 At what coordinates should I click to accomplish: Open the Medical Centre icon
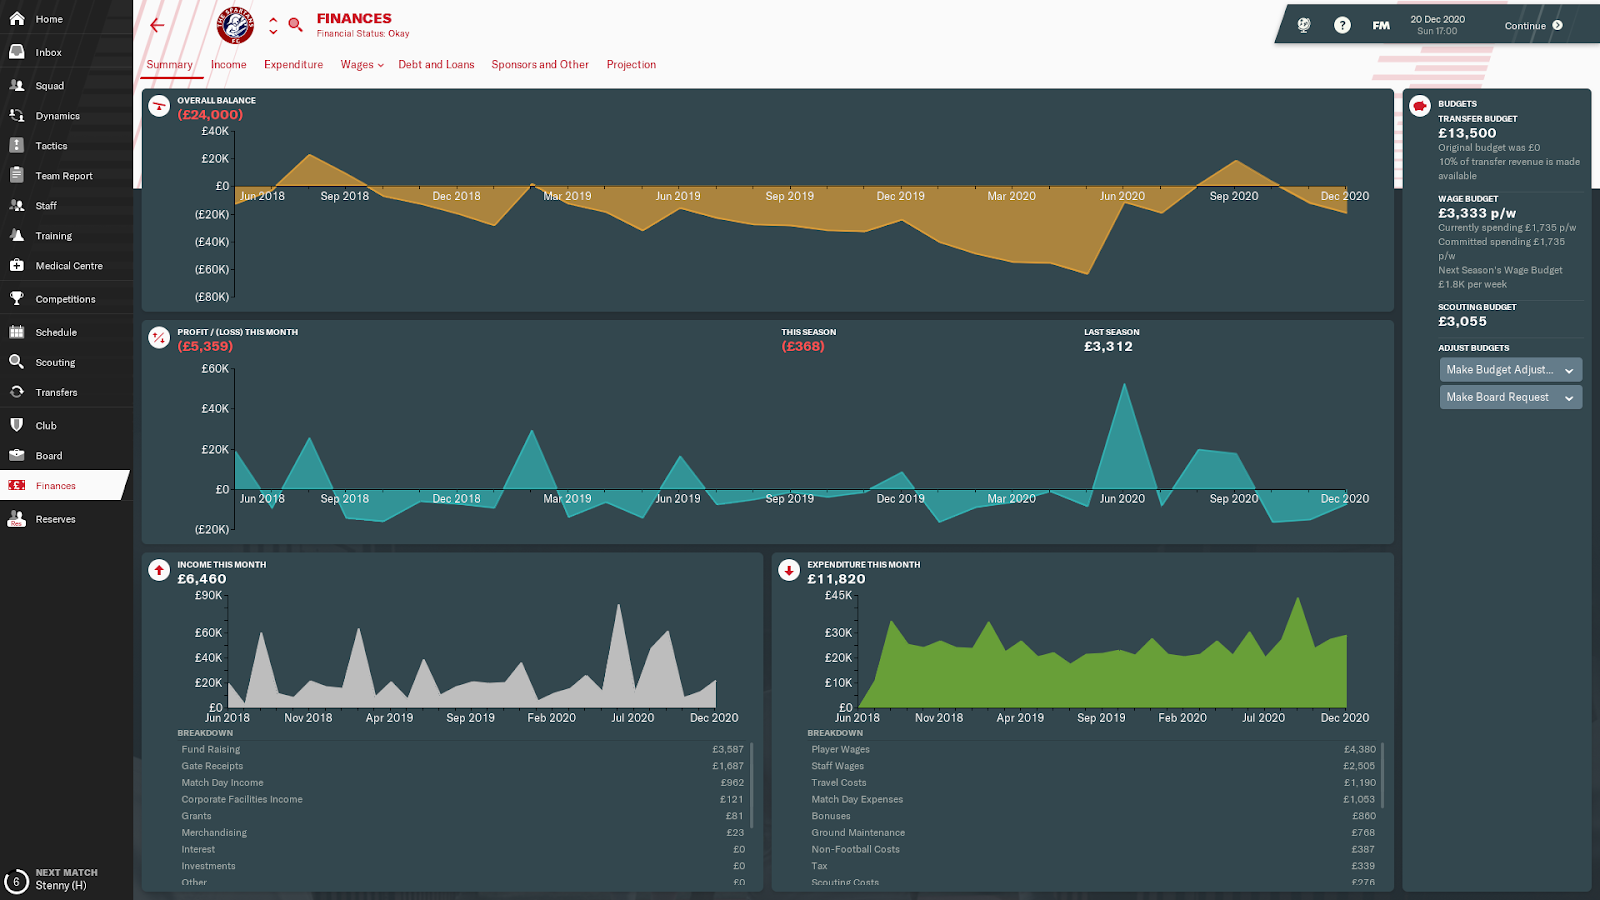(x=17, y=265)
